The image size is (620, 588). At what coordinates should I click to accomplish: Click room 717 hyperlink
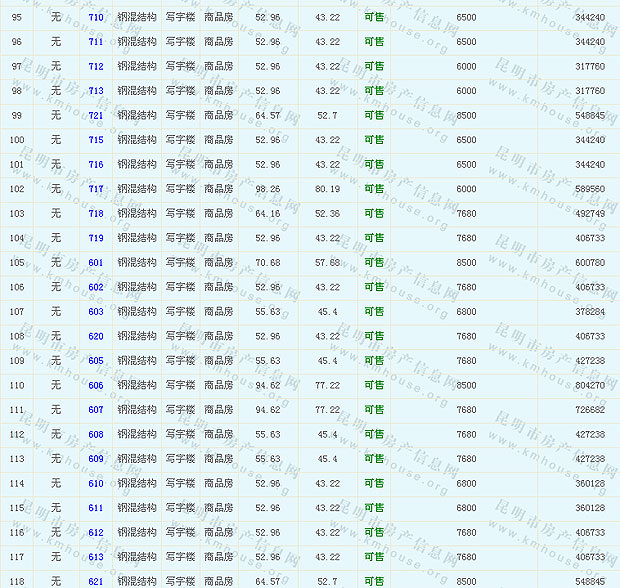pos(95,189)
